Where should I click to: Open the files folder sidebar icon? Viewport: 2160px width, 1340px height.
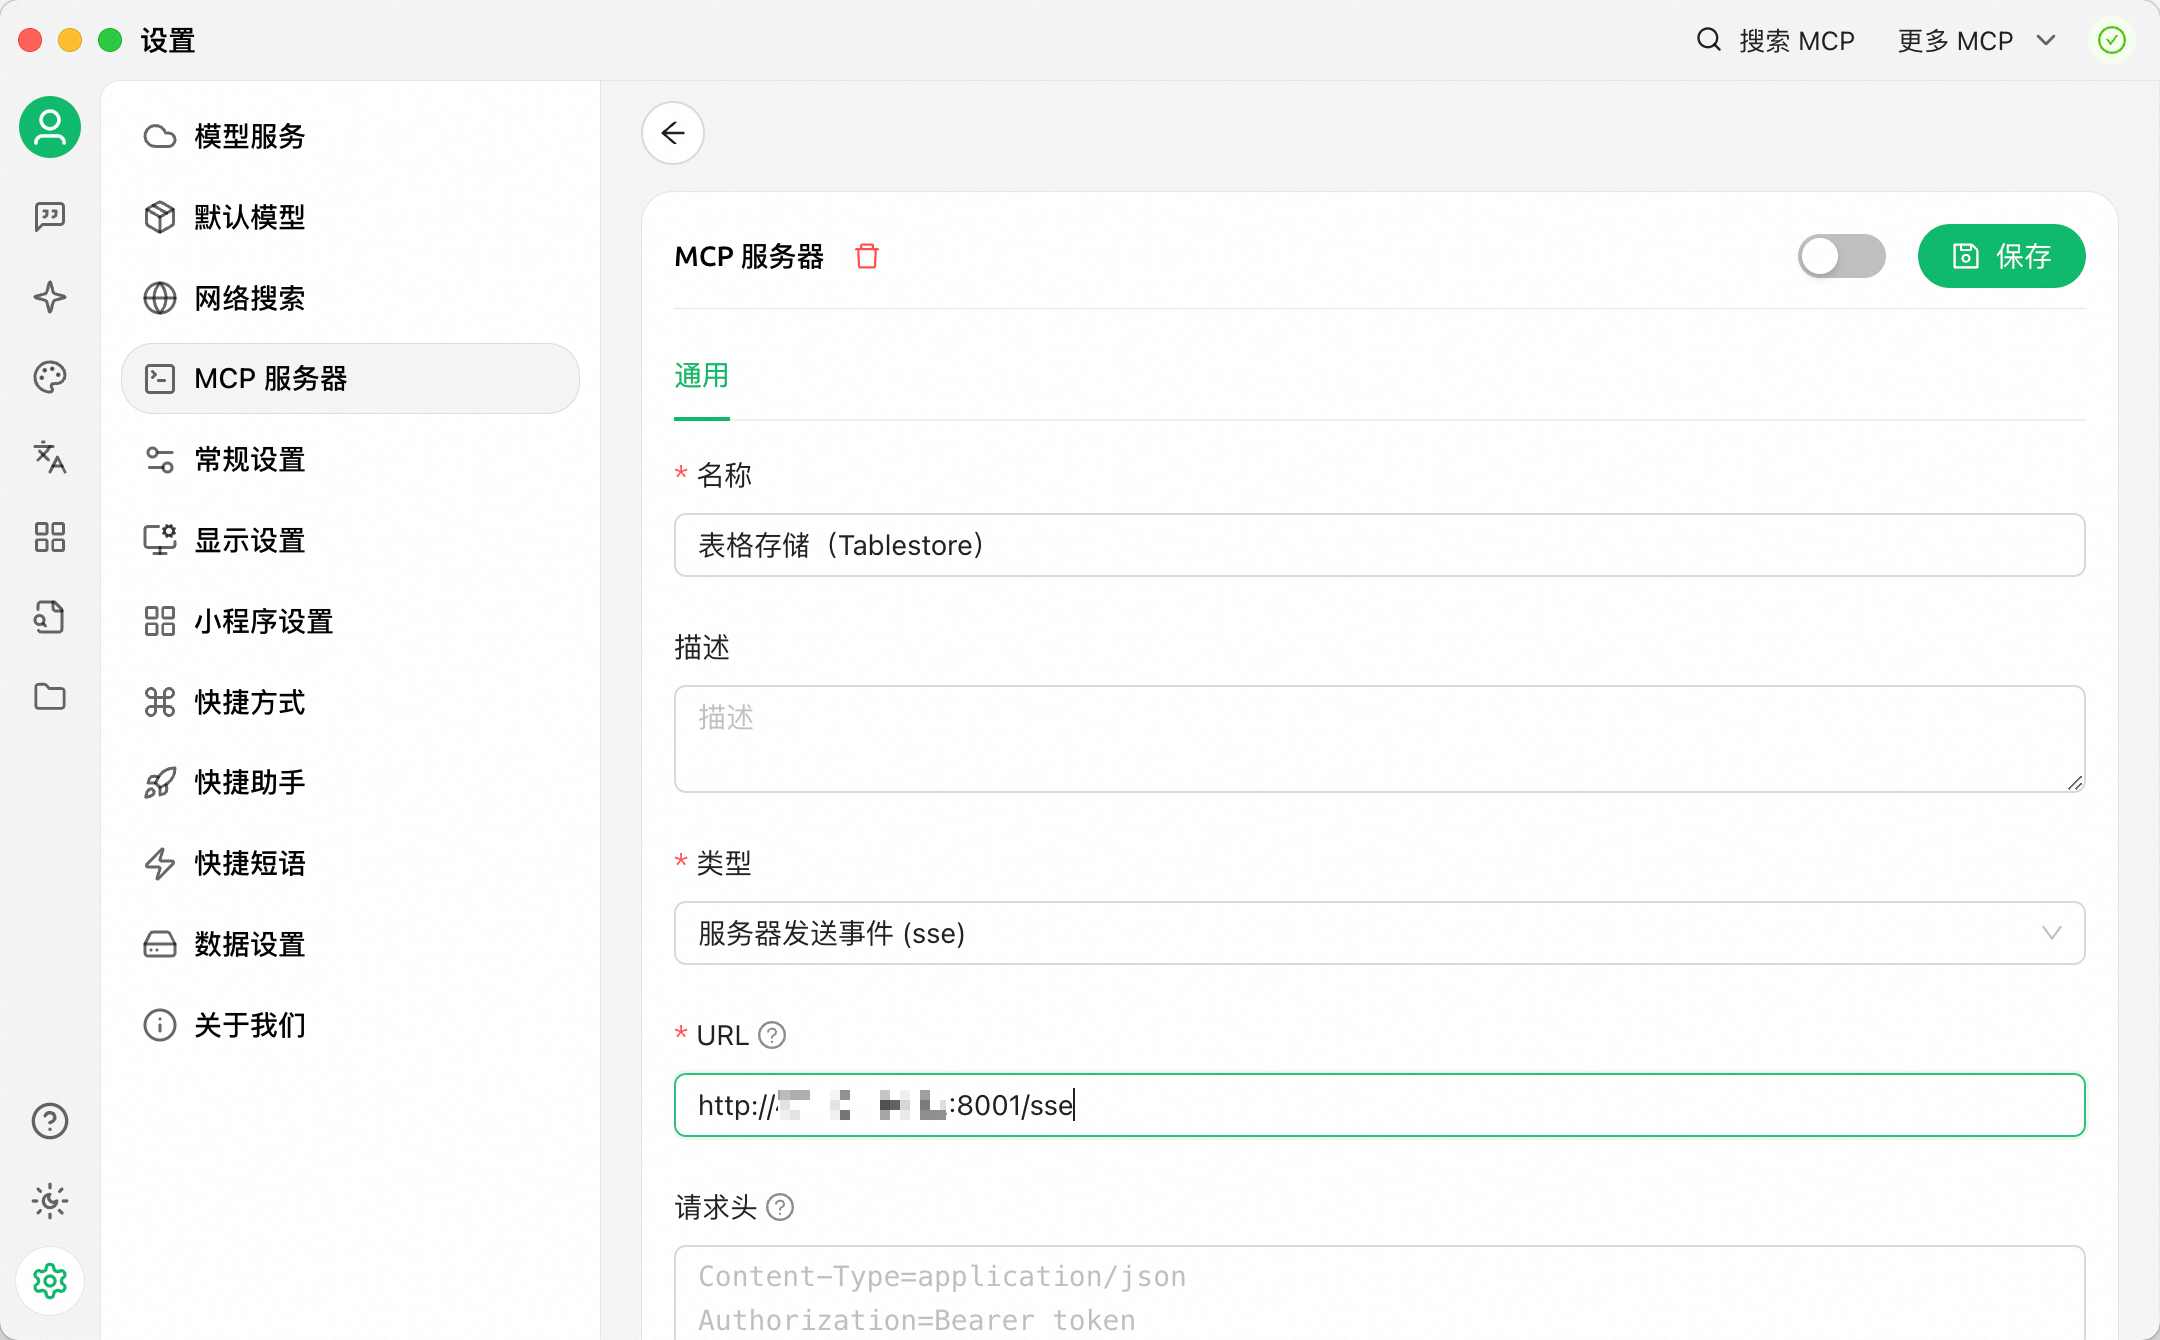[49, 697]
